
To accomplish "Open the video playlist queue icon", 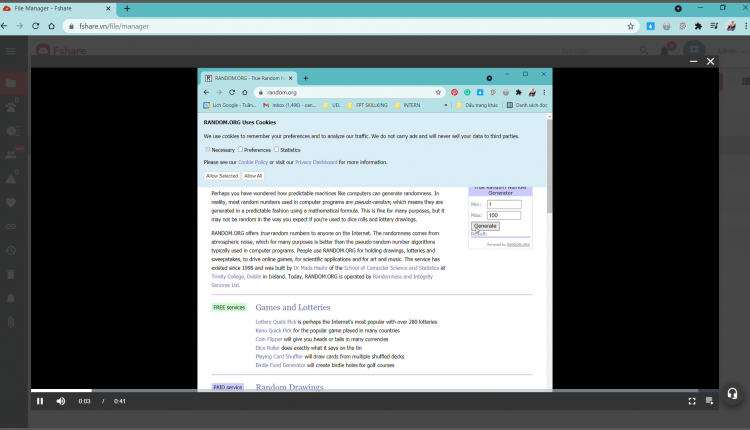I will (709, 401).
